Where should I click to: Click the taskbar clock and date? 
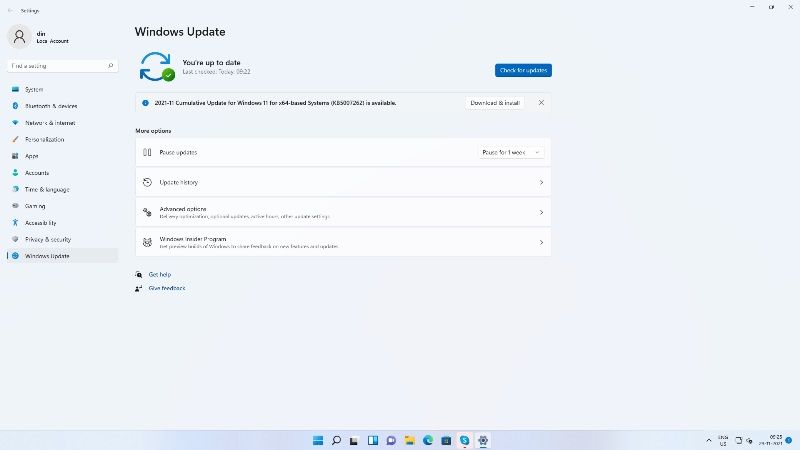pos(771,440)
